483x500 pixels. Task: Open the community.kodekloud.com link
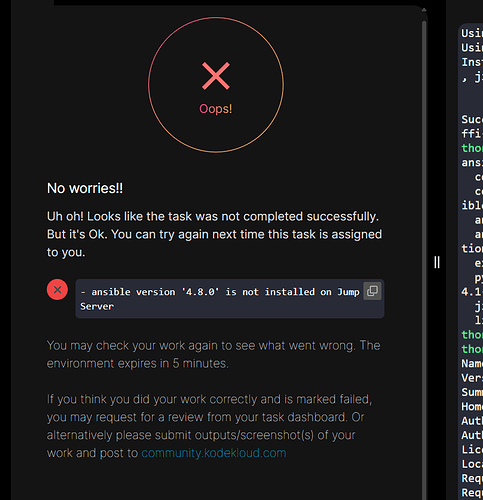tap(214, 453)
